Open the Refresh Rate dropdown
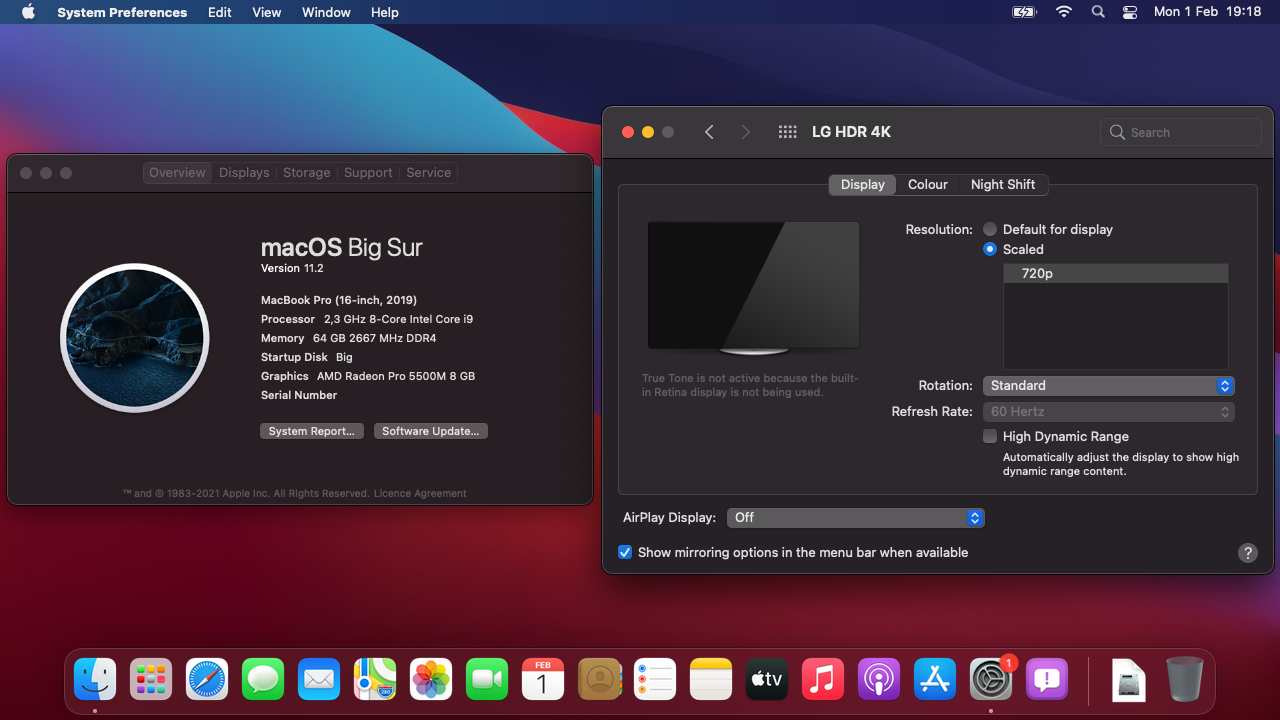 1108,411
